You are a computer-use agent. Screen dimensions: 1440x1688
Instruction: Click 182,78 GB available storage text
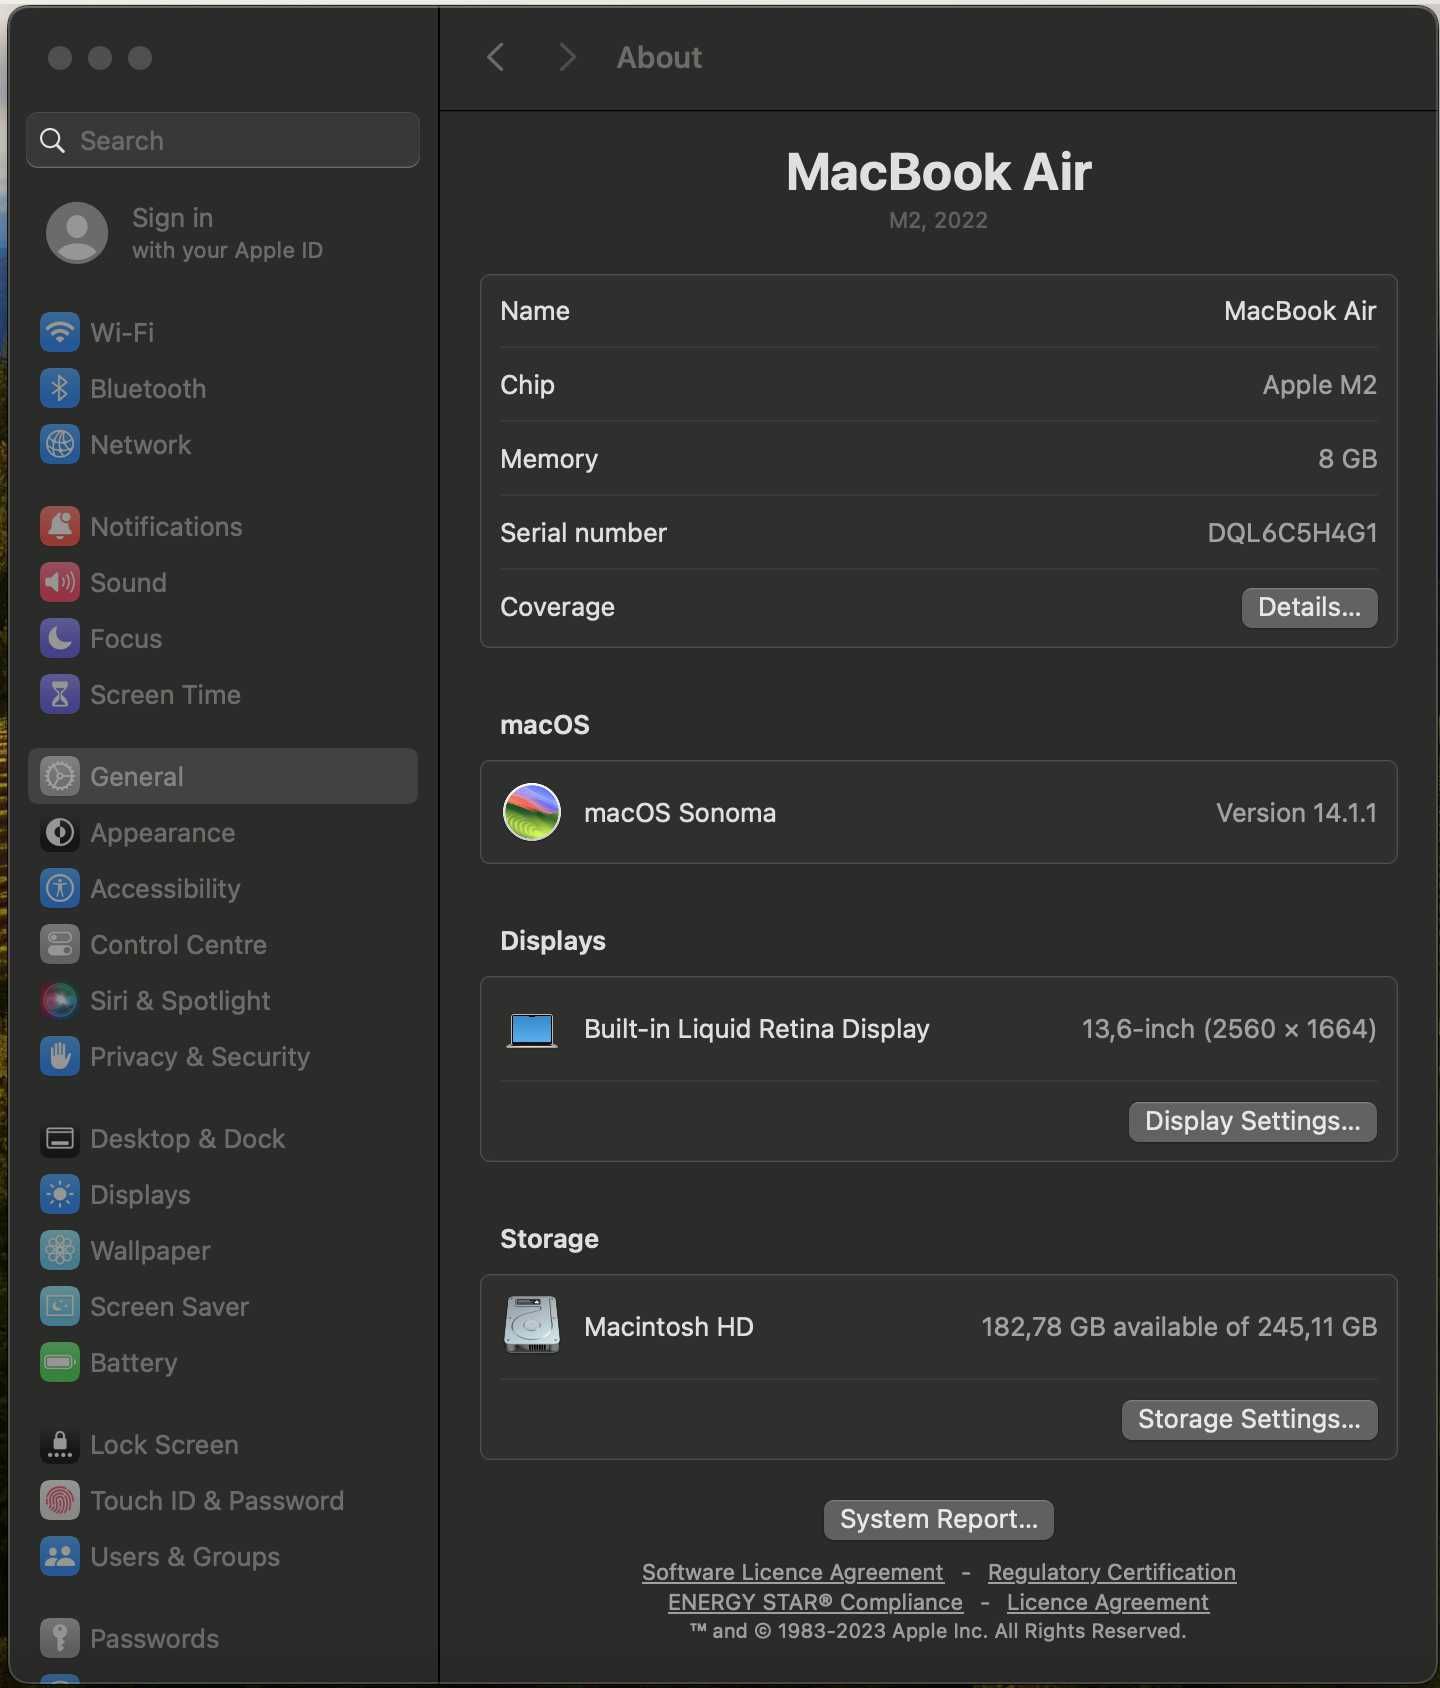point(1179,1327)
